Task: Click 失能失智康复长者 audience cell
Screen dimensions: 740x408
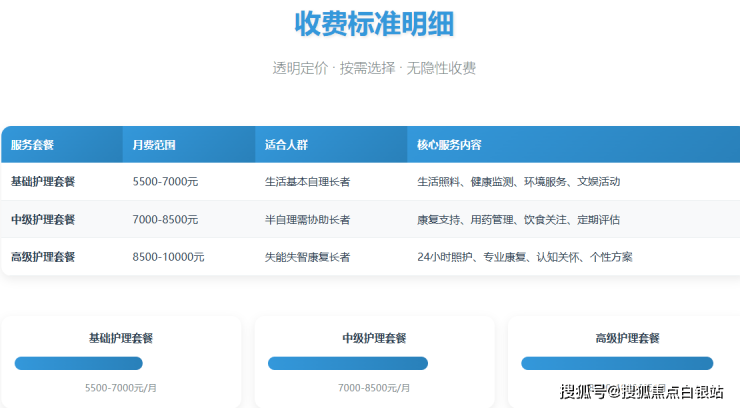Action: 307,257
